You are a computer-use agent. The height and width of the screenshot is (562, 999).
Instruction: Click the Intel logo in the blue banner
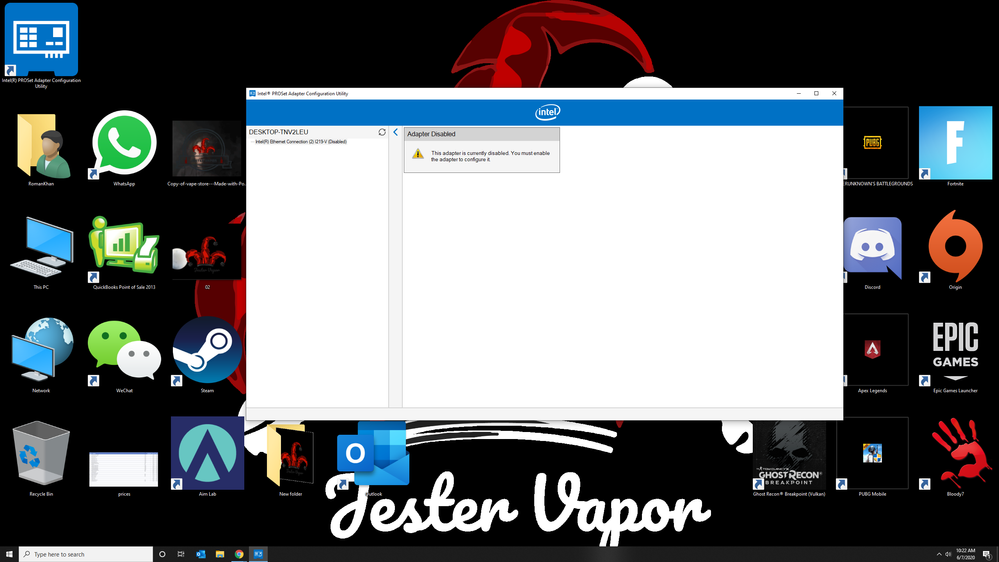(x=547, y=113)
